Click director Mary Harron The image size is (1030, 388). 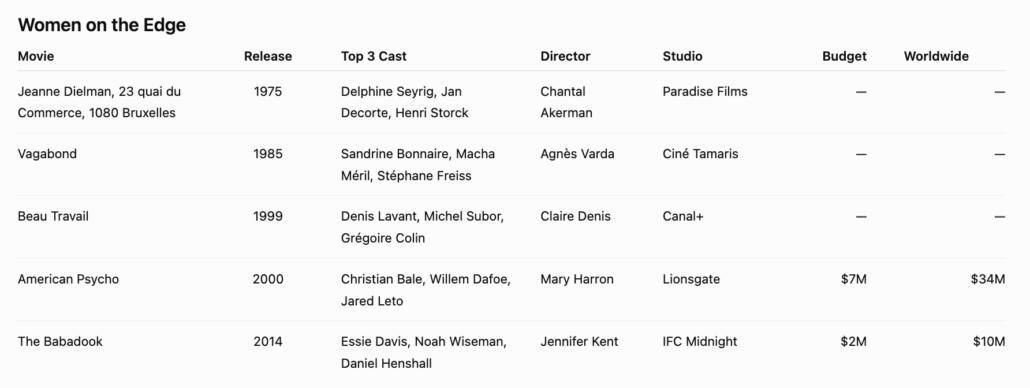tap(577, 279)
